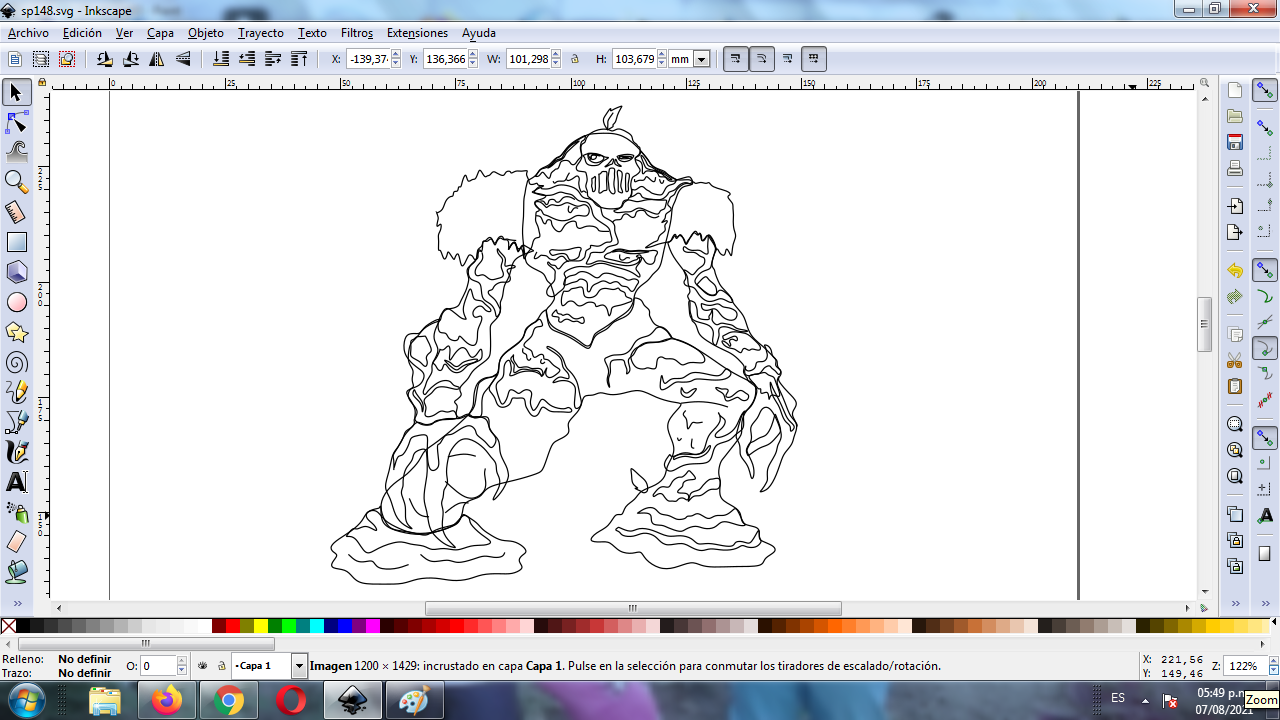Select the Selector arrow tool
Image resolution: width=1280 pixels, height=720 pixels.
(16, 93)
